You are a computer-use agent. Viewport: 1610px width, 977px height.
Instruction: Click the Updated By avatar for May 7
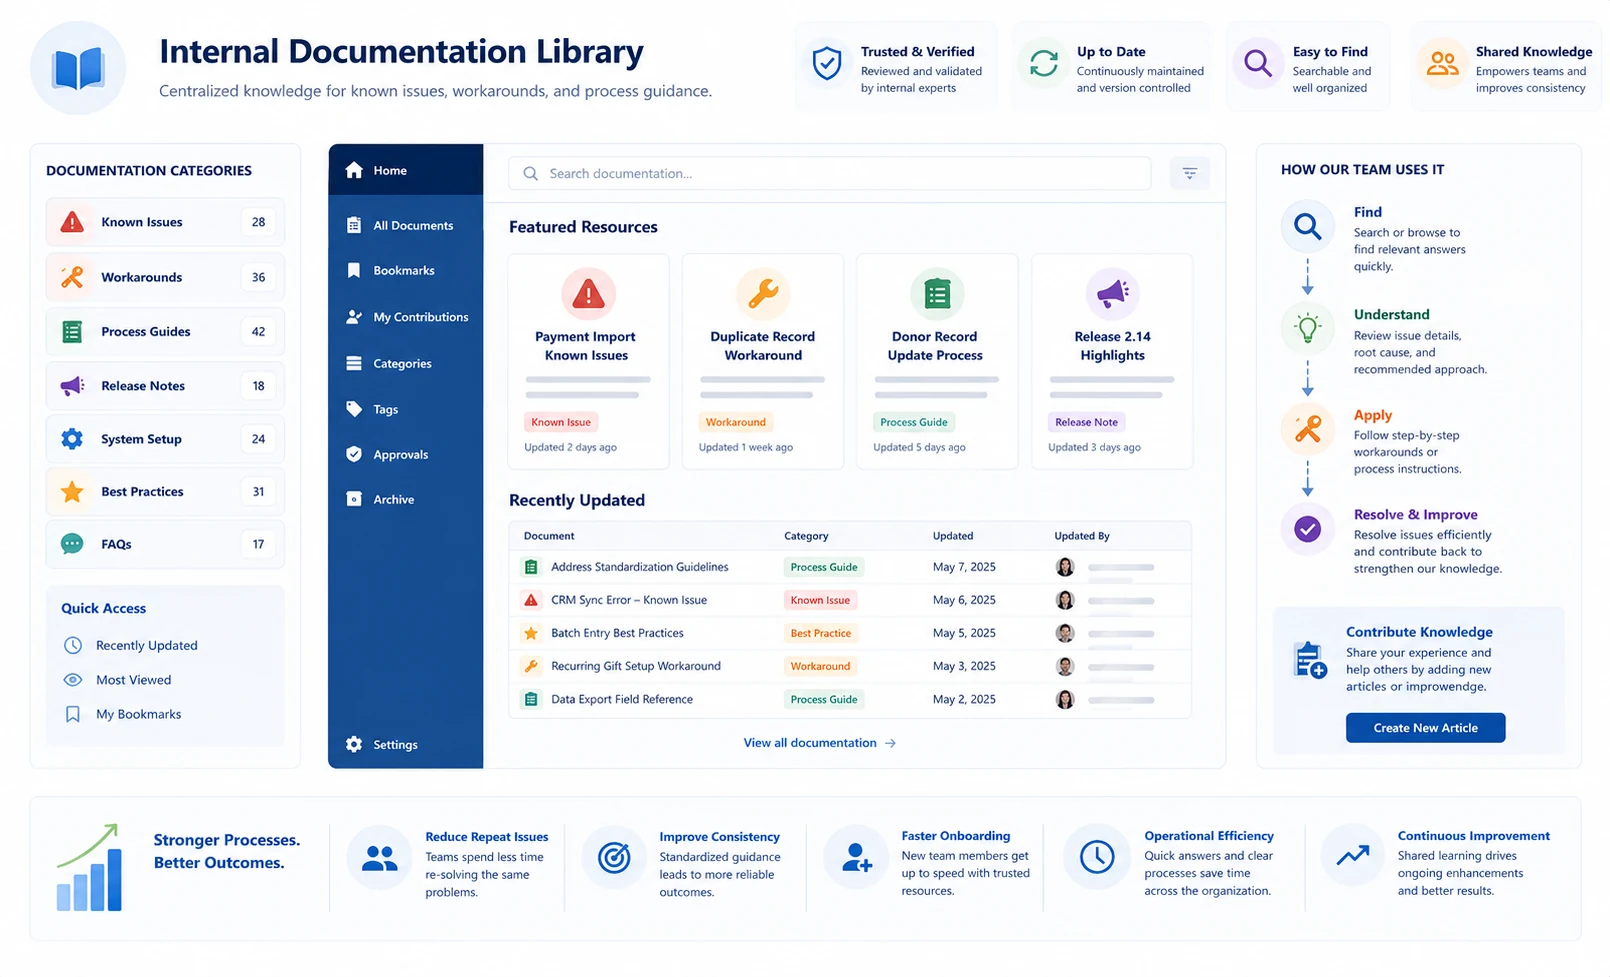1065,567
